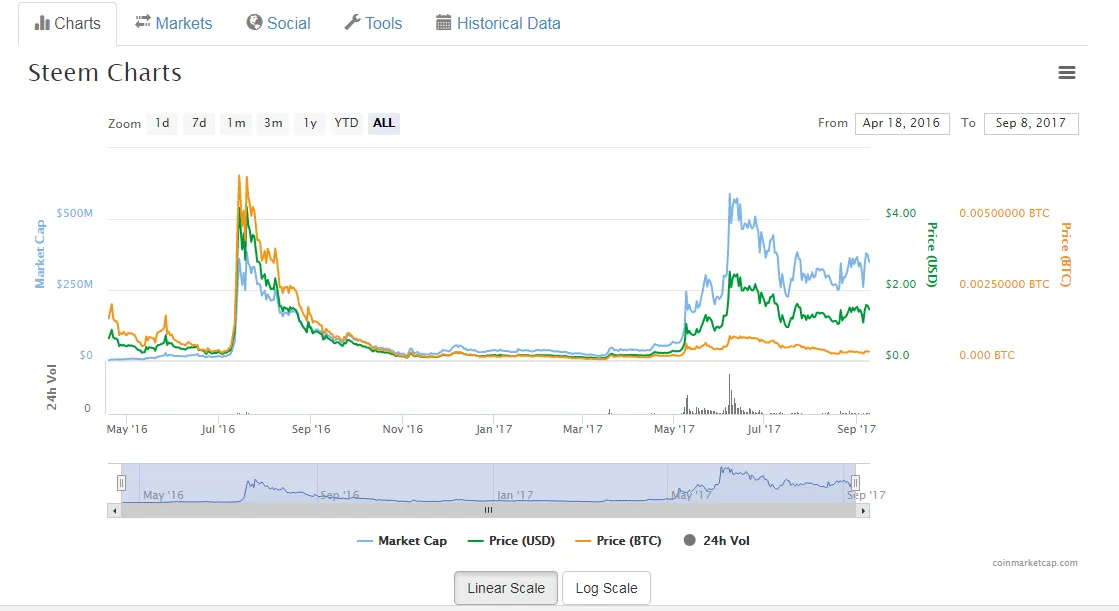Set zoom range to YTD
1119x611 pixels.
[346, 123]
